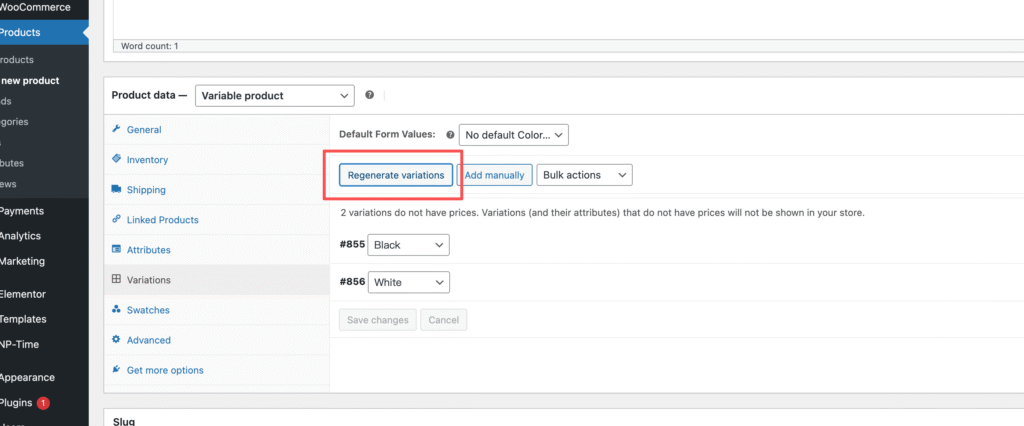Click the Swatches tab icon
This screenshot has height=426, width=1024.
point(117,310)
